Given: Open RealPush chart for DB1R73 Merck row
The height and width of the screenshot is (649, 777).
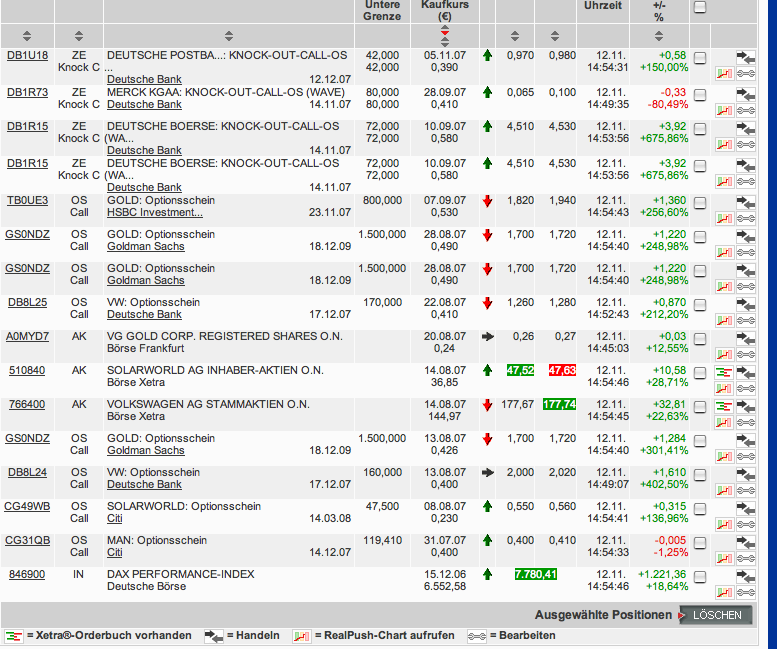Looking at the screenshot, I should 724,110.
